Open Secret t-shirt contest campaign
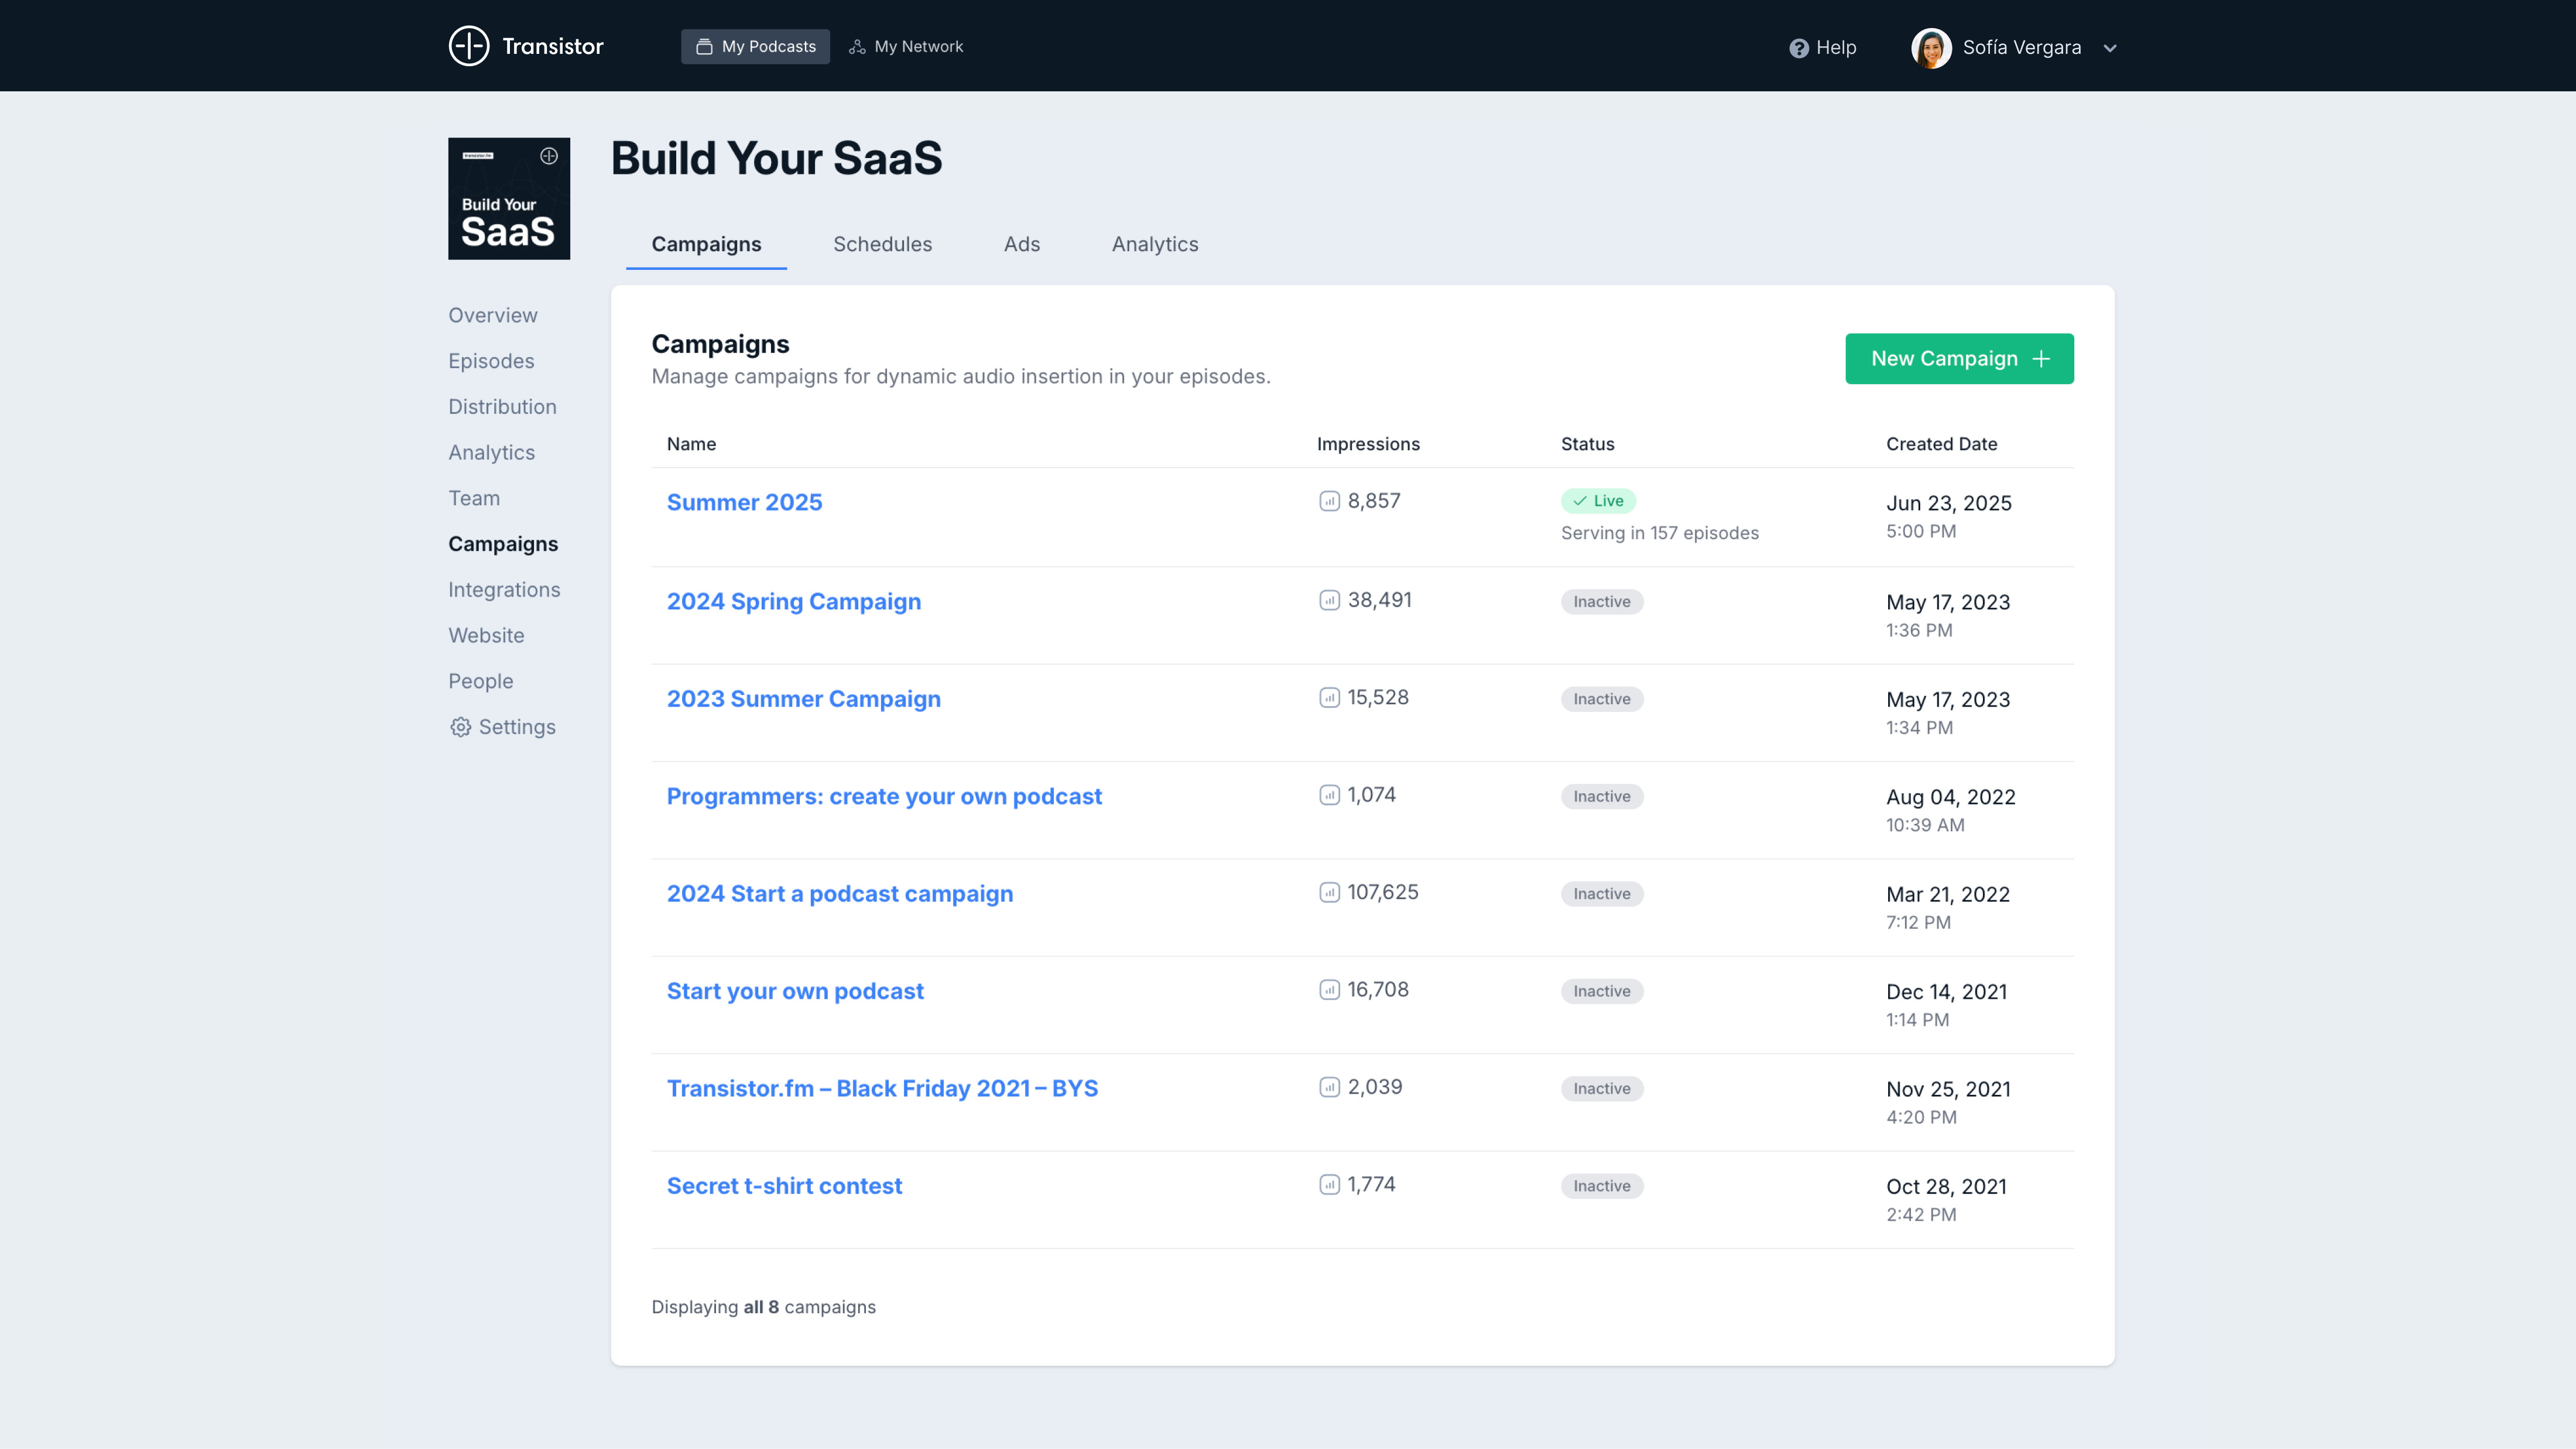Screen dimensions: 2576x1449 (x=784, y=1186)
